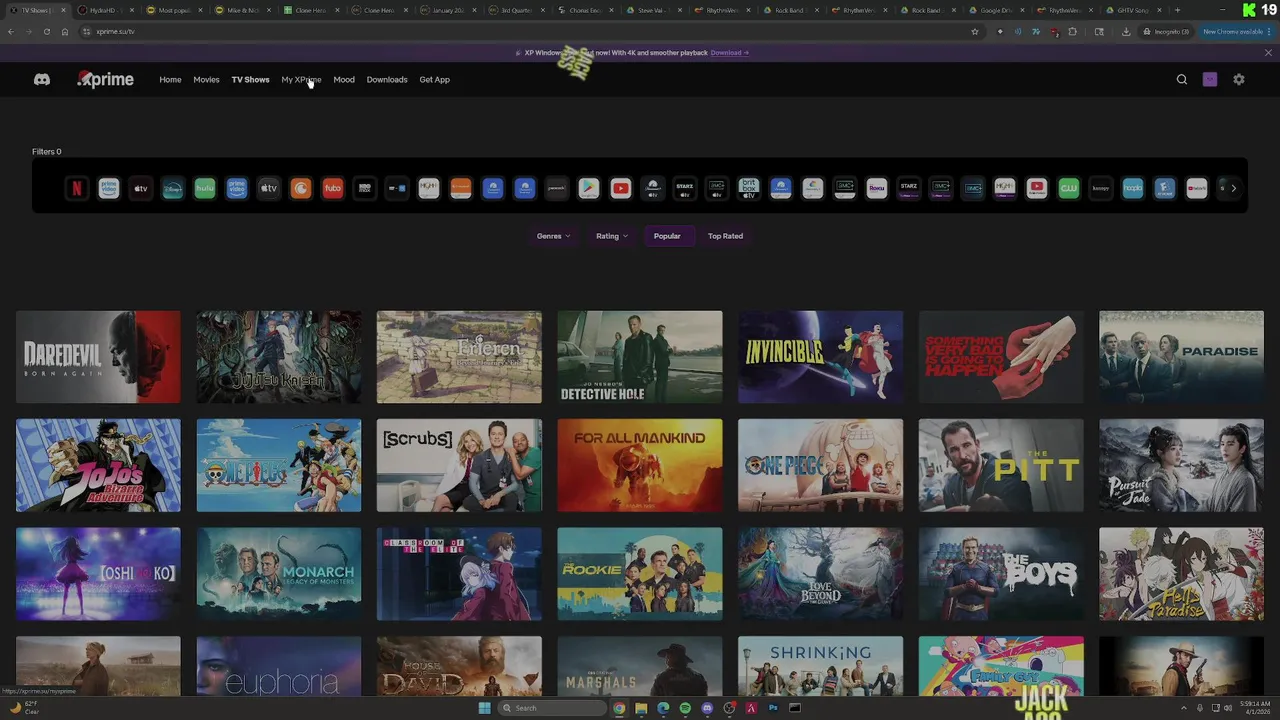1280x720 pixels.
Task: Open My XPrime navigation item
Action: coord(301,79)
